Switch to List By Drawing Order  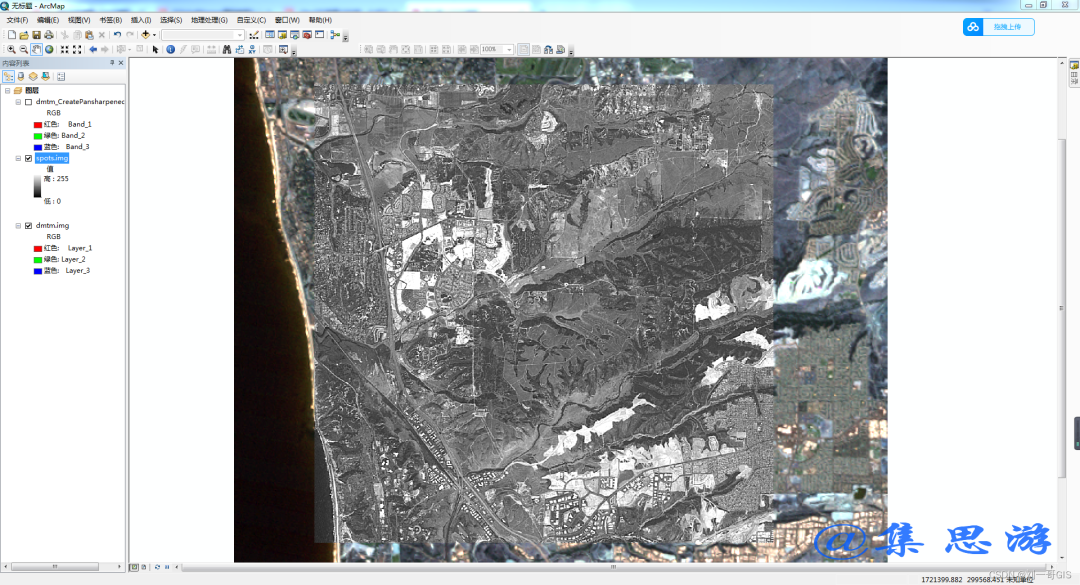tap(8, 76)
